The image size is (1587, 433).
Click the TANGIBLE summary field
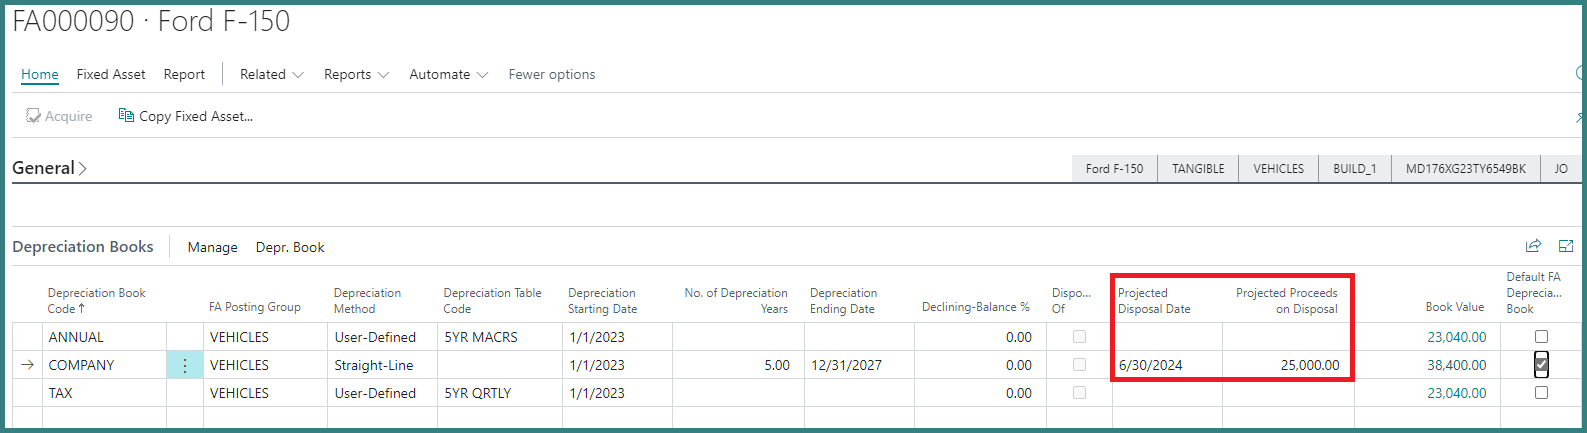tap(1198, 168)
